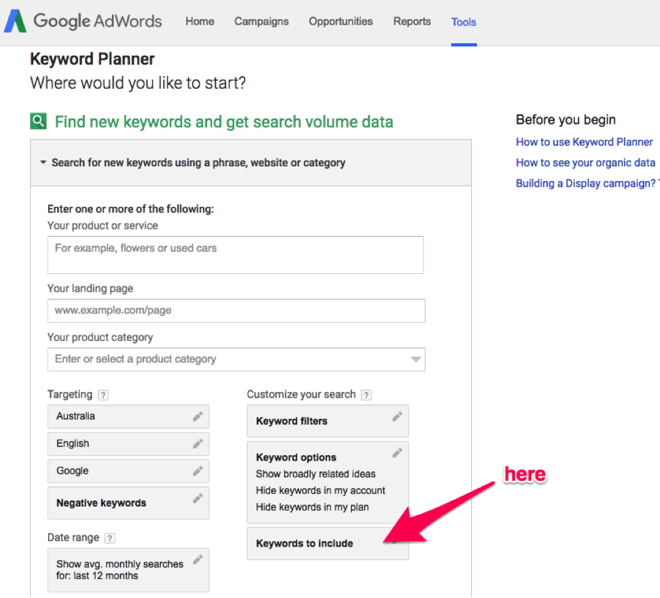Click the Keyword Planner title
Viewport: 660px width, 598px height.
tap(92, 59)
